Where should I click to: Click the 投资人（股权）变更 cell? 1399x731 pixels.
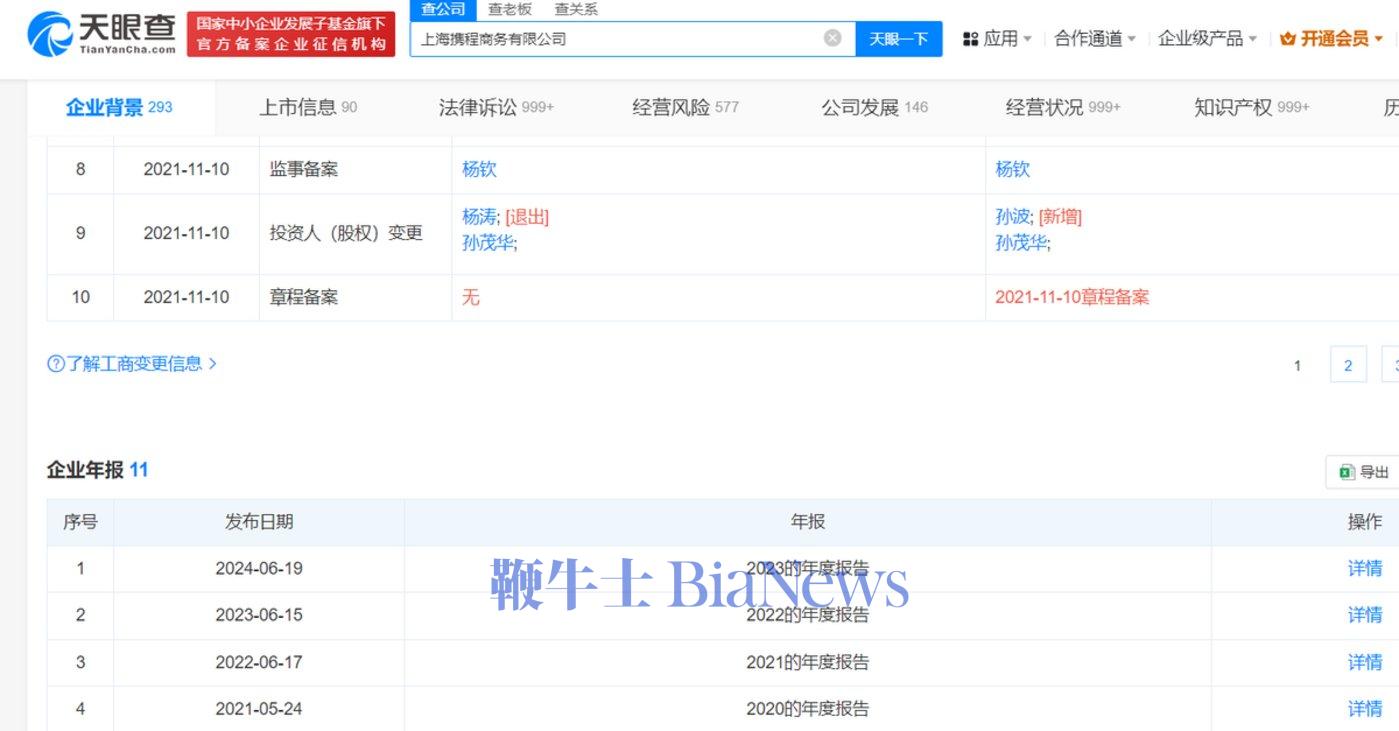[x=355, y=233]
